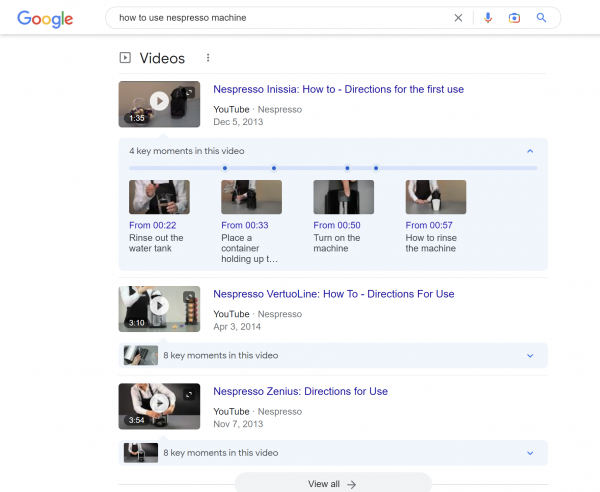Jump to the 00:50 timeline dot

coord(347,168)
